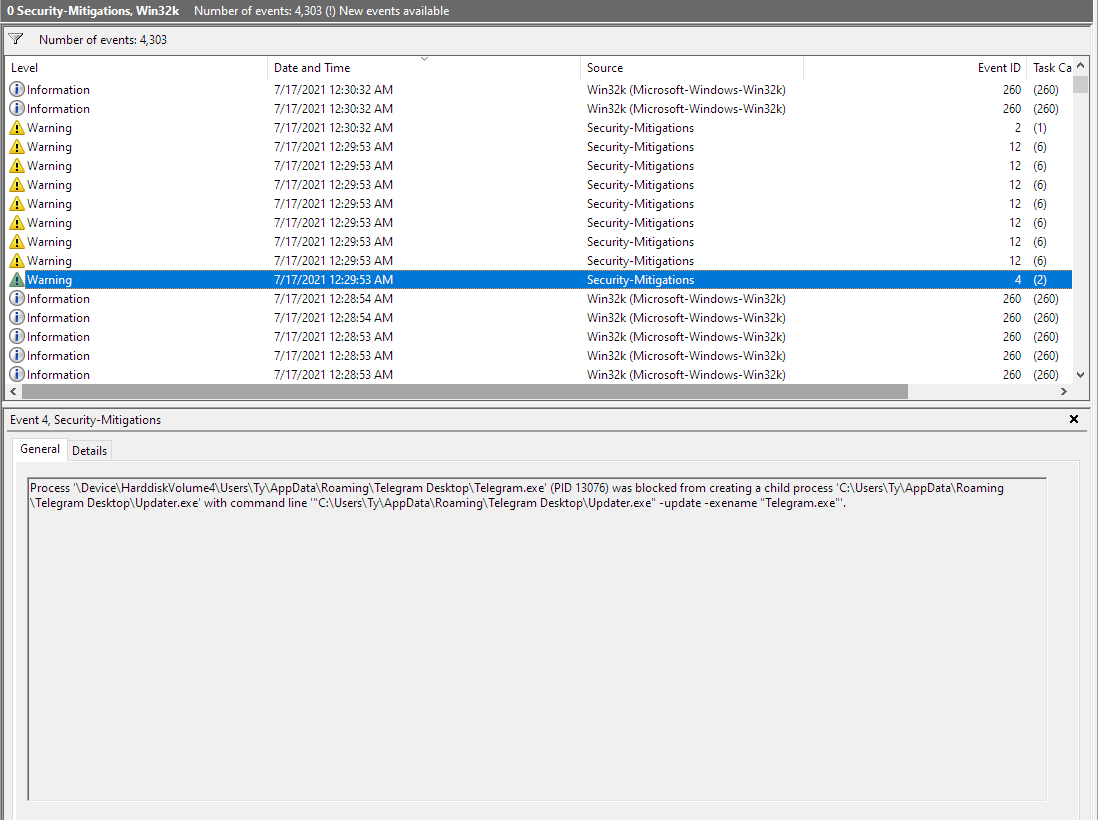Screen dimensions: 1098x820
Task: Click the Information icon beside the 12:28:54 AM event
Action: [15, 298]
